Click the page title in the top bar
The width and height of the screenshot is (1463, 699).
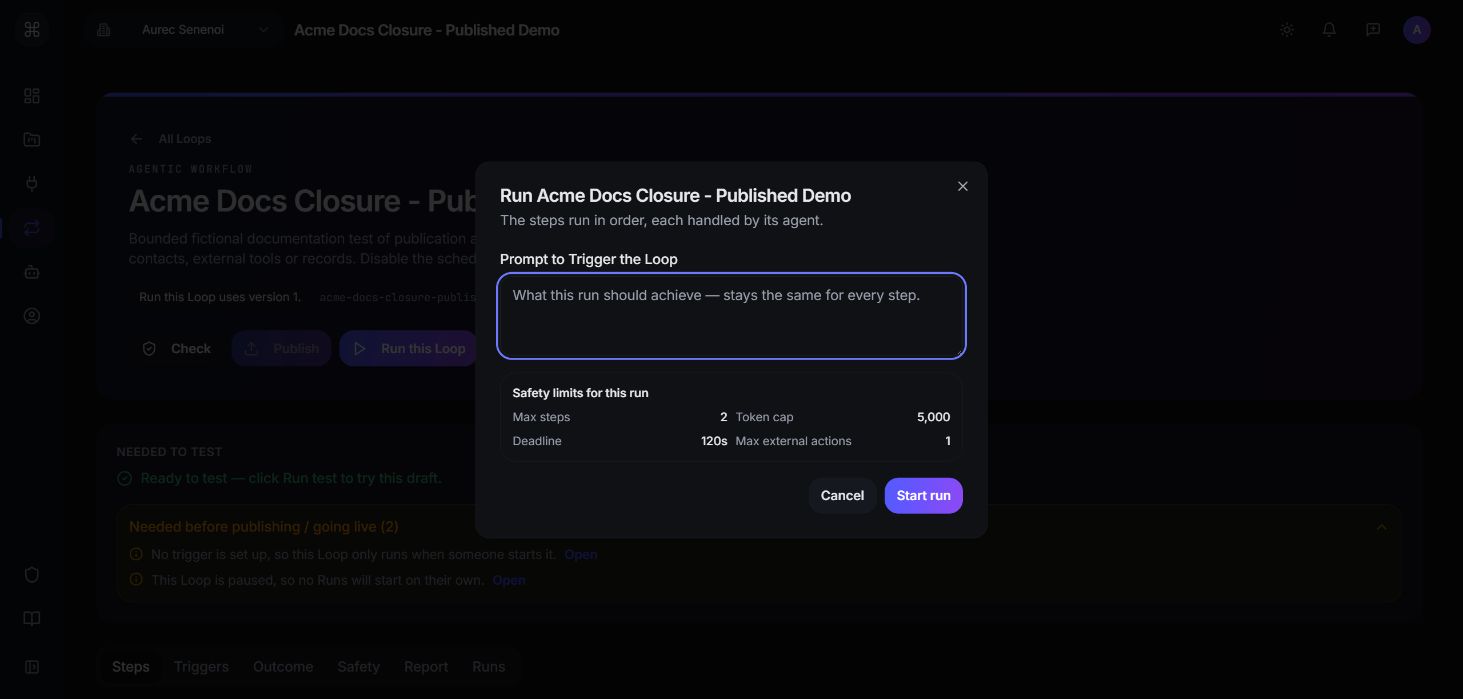click(427, 30)
